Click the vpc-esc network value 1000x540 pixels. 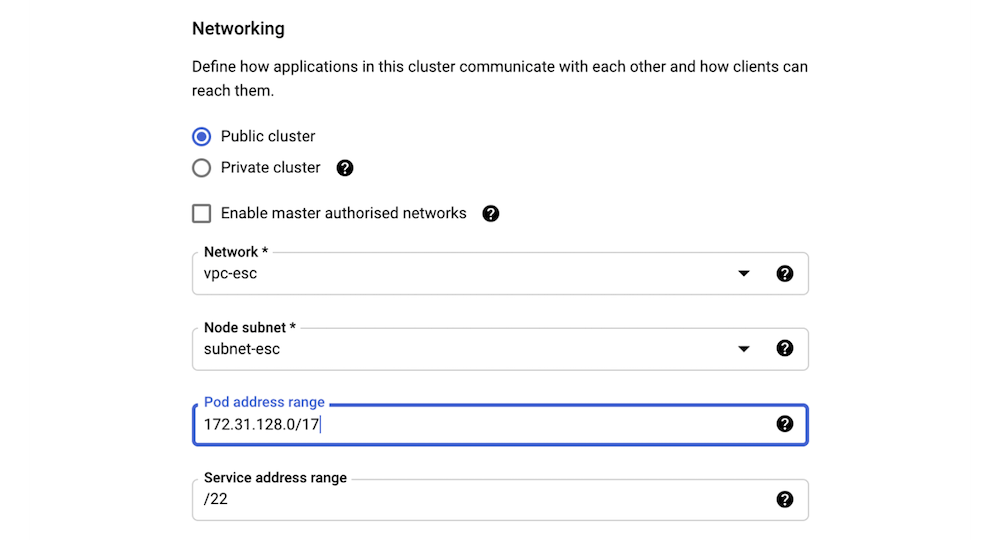click(x=231, y=273)
